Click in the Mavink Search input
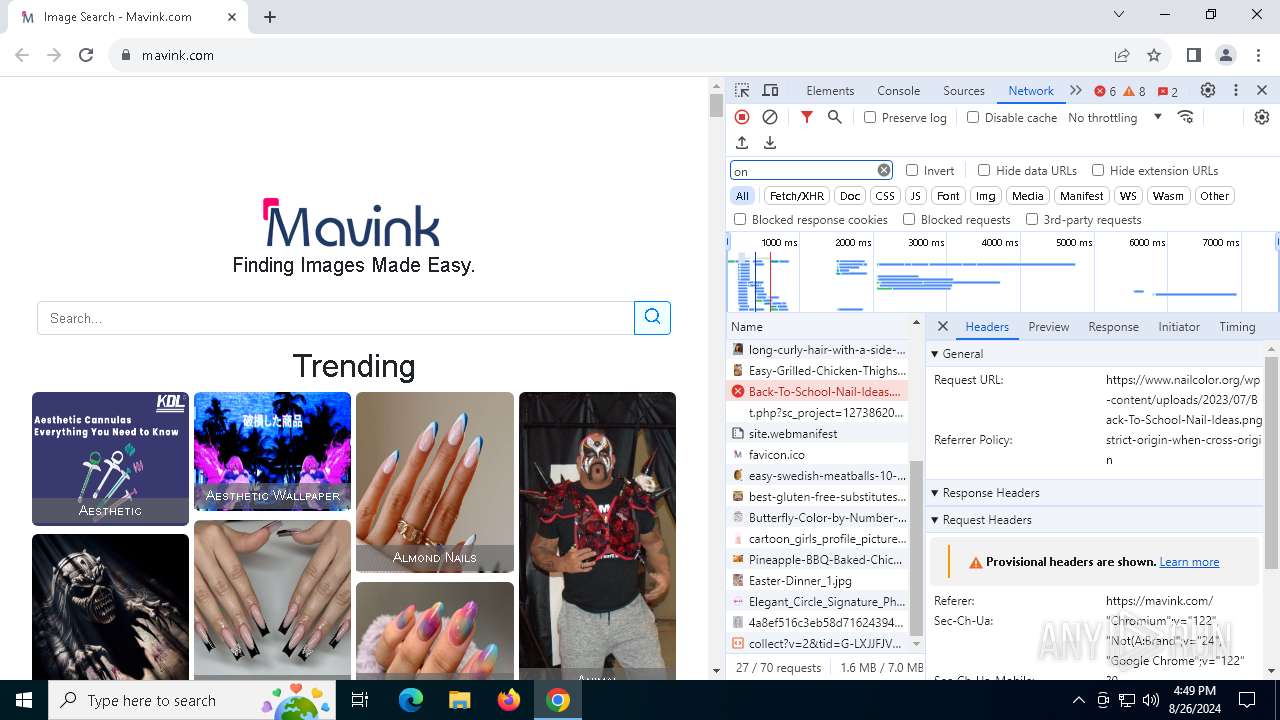 coord(336,317)
